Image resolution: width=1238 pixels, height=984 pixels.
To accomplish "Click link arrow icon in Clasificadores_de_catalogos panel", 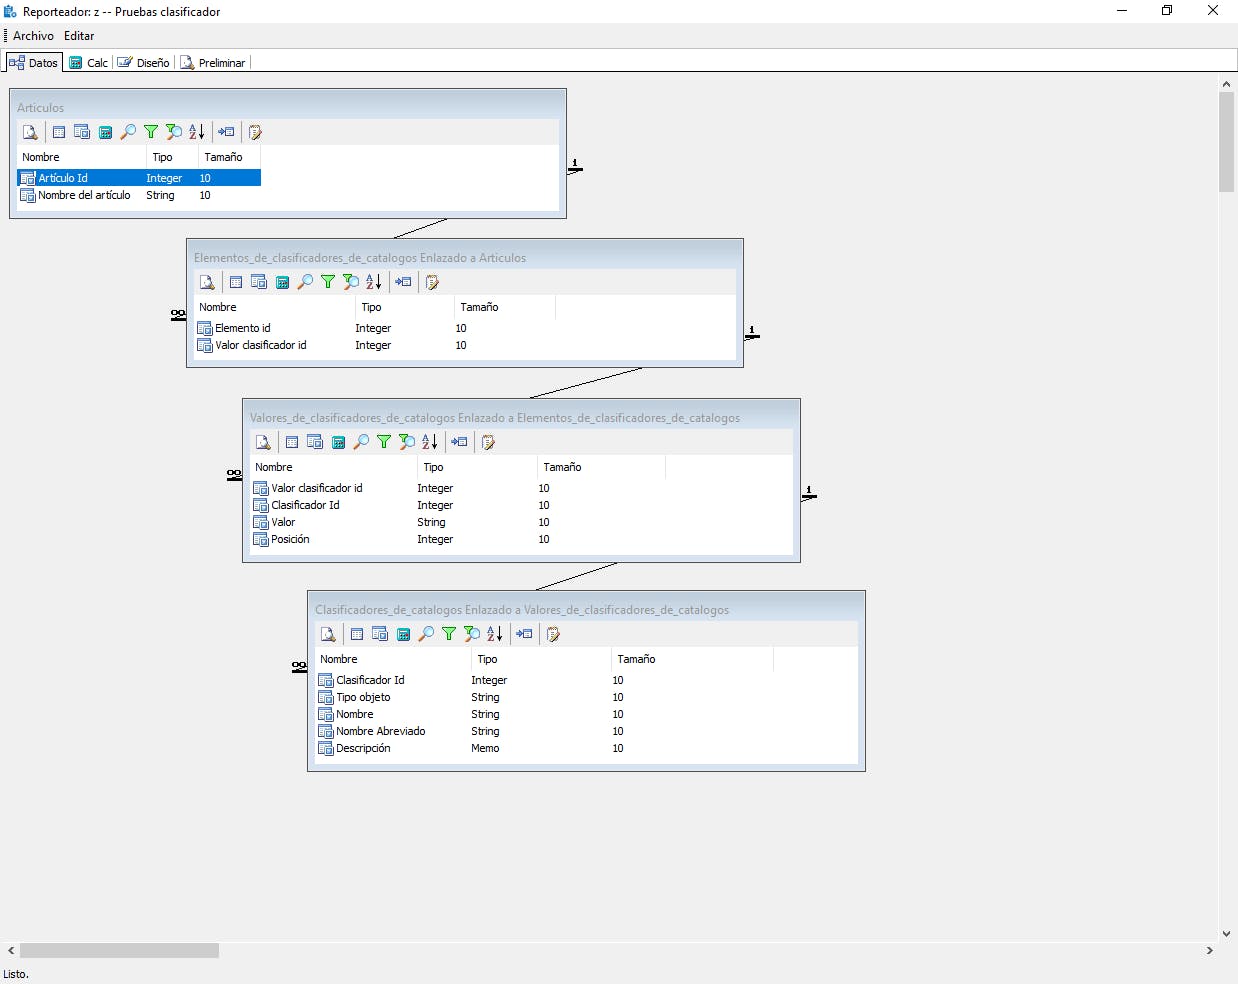I will [524, 634].
